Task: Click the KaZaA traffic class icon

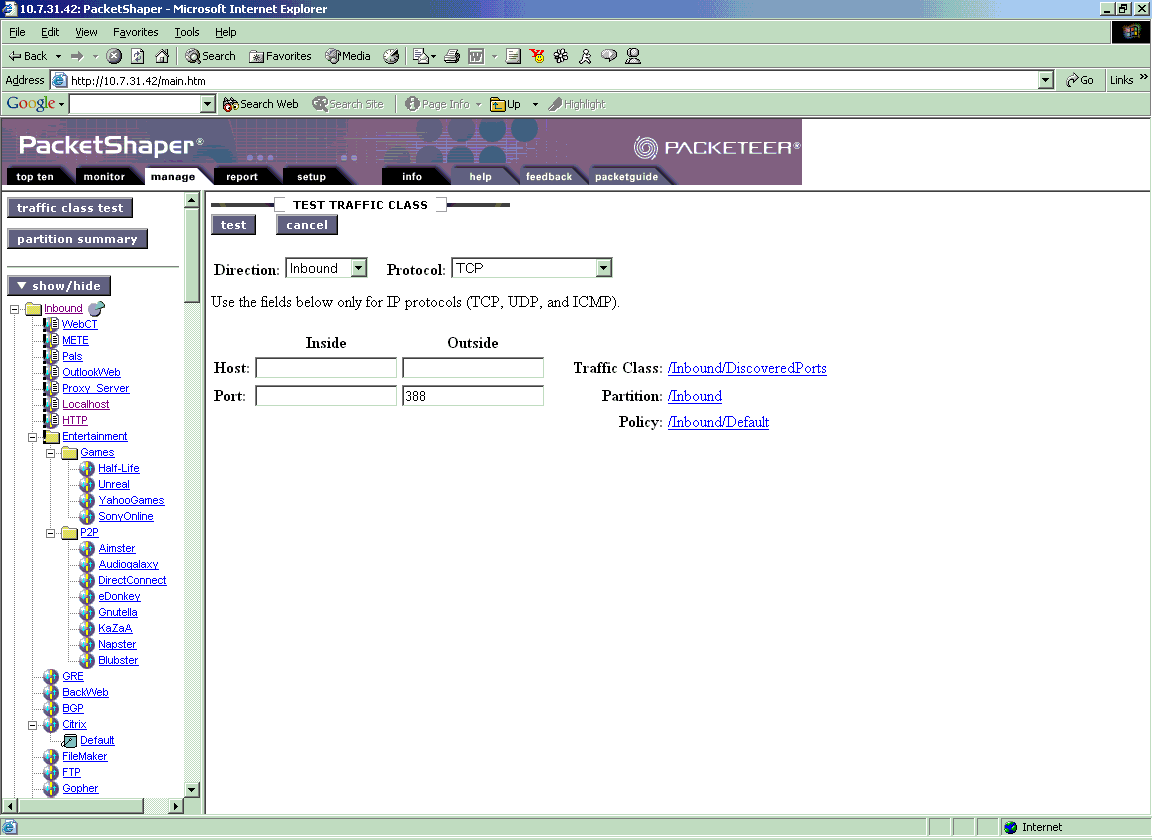Action: pos(87,629)
